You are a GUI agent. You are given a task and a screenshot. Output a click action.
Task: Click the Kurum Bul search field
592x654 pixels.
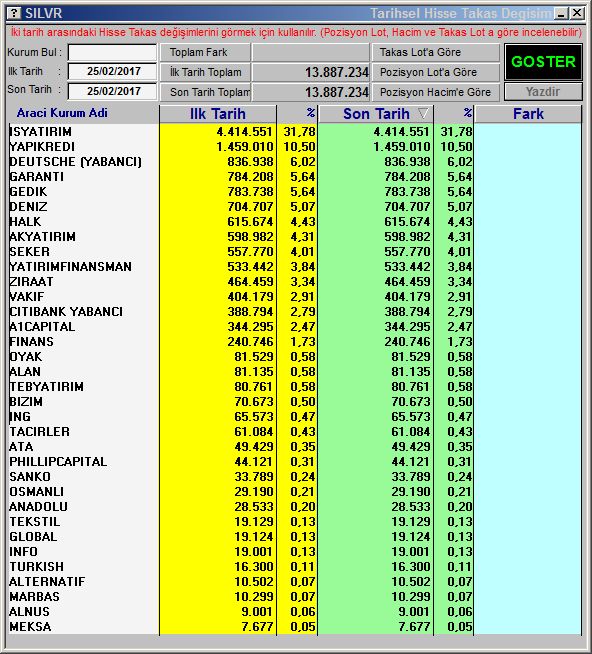point(112,53)
